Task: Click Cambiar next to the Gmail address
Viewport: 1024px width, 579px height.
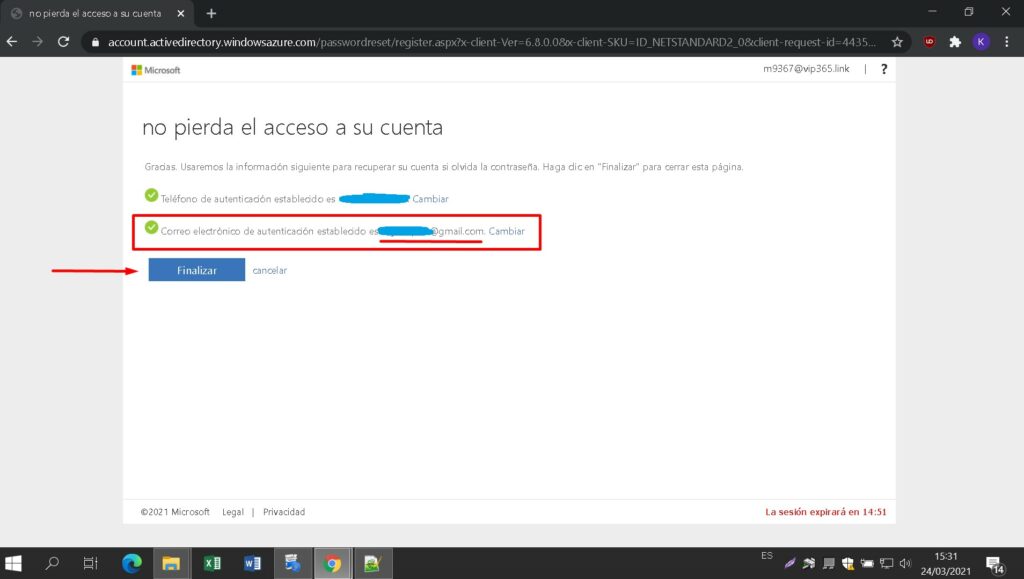Action: coord(506,231)
